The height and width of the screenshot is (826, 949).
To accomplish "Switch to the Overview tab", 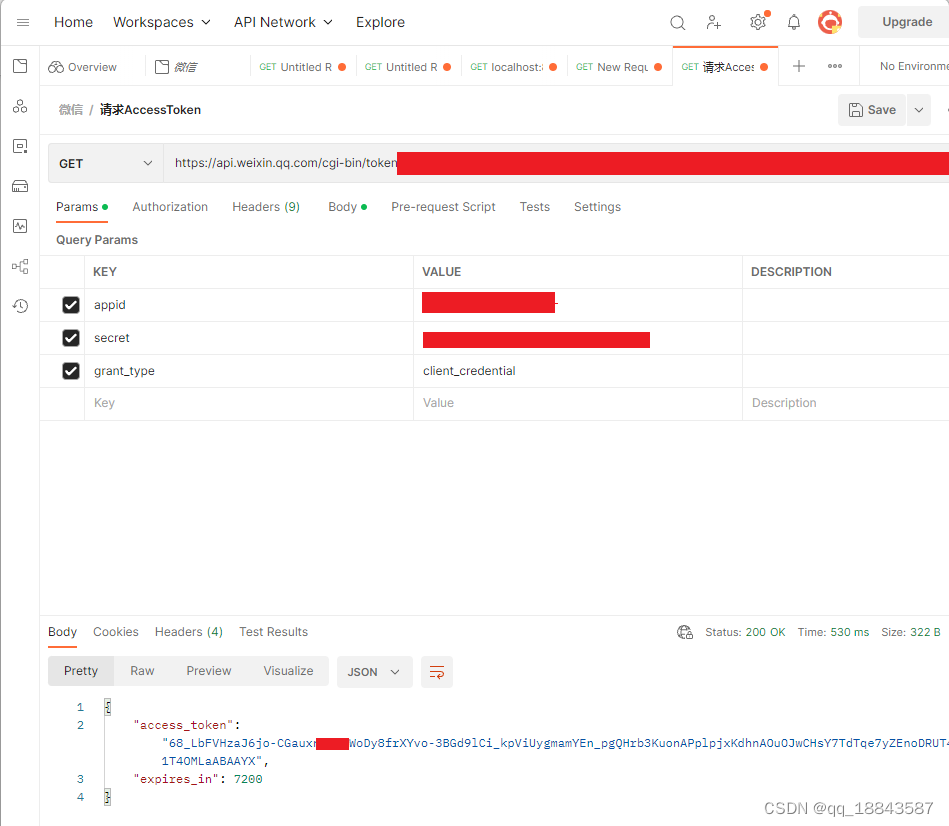I will point(83,67).
